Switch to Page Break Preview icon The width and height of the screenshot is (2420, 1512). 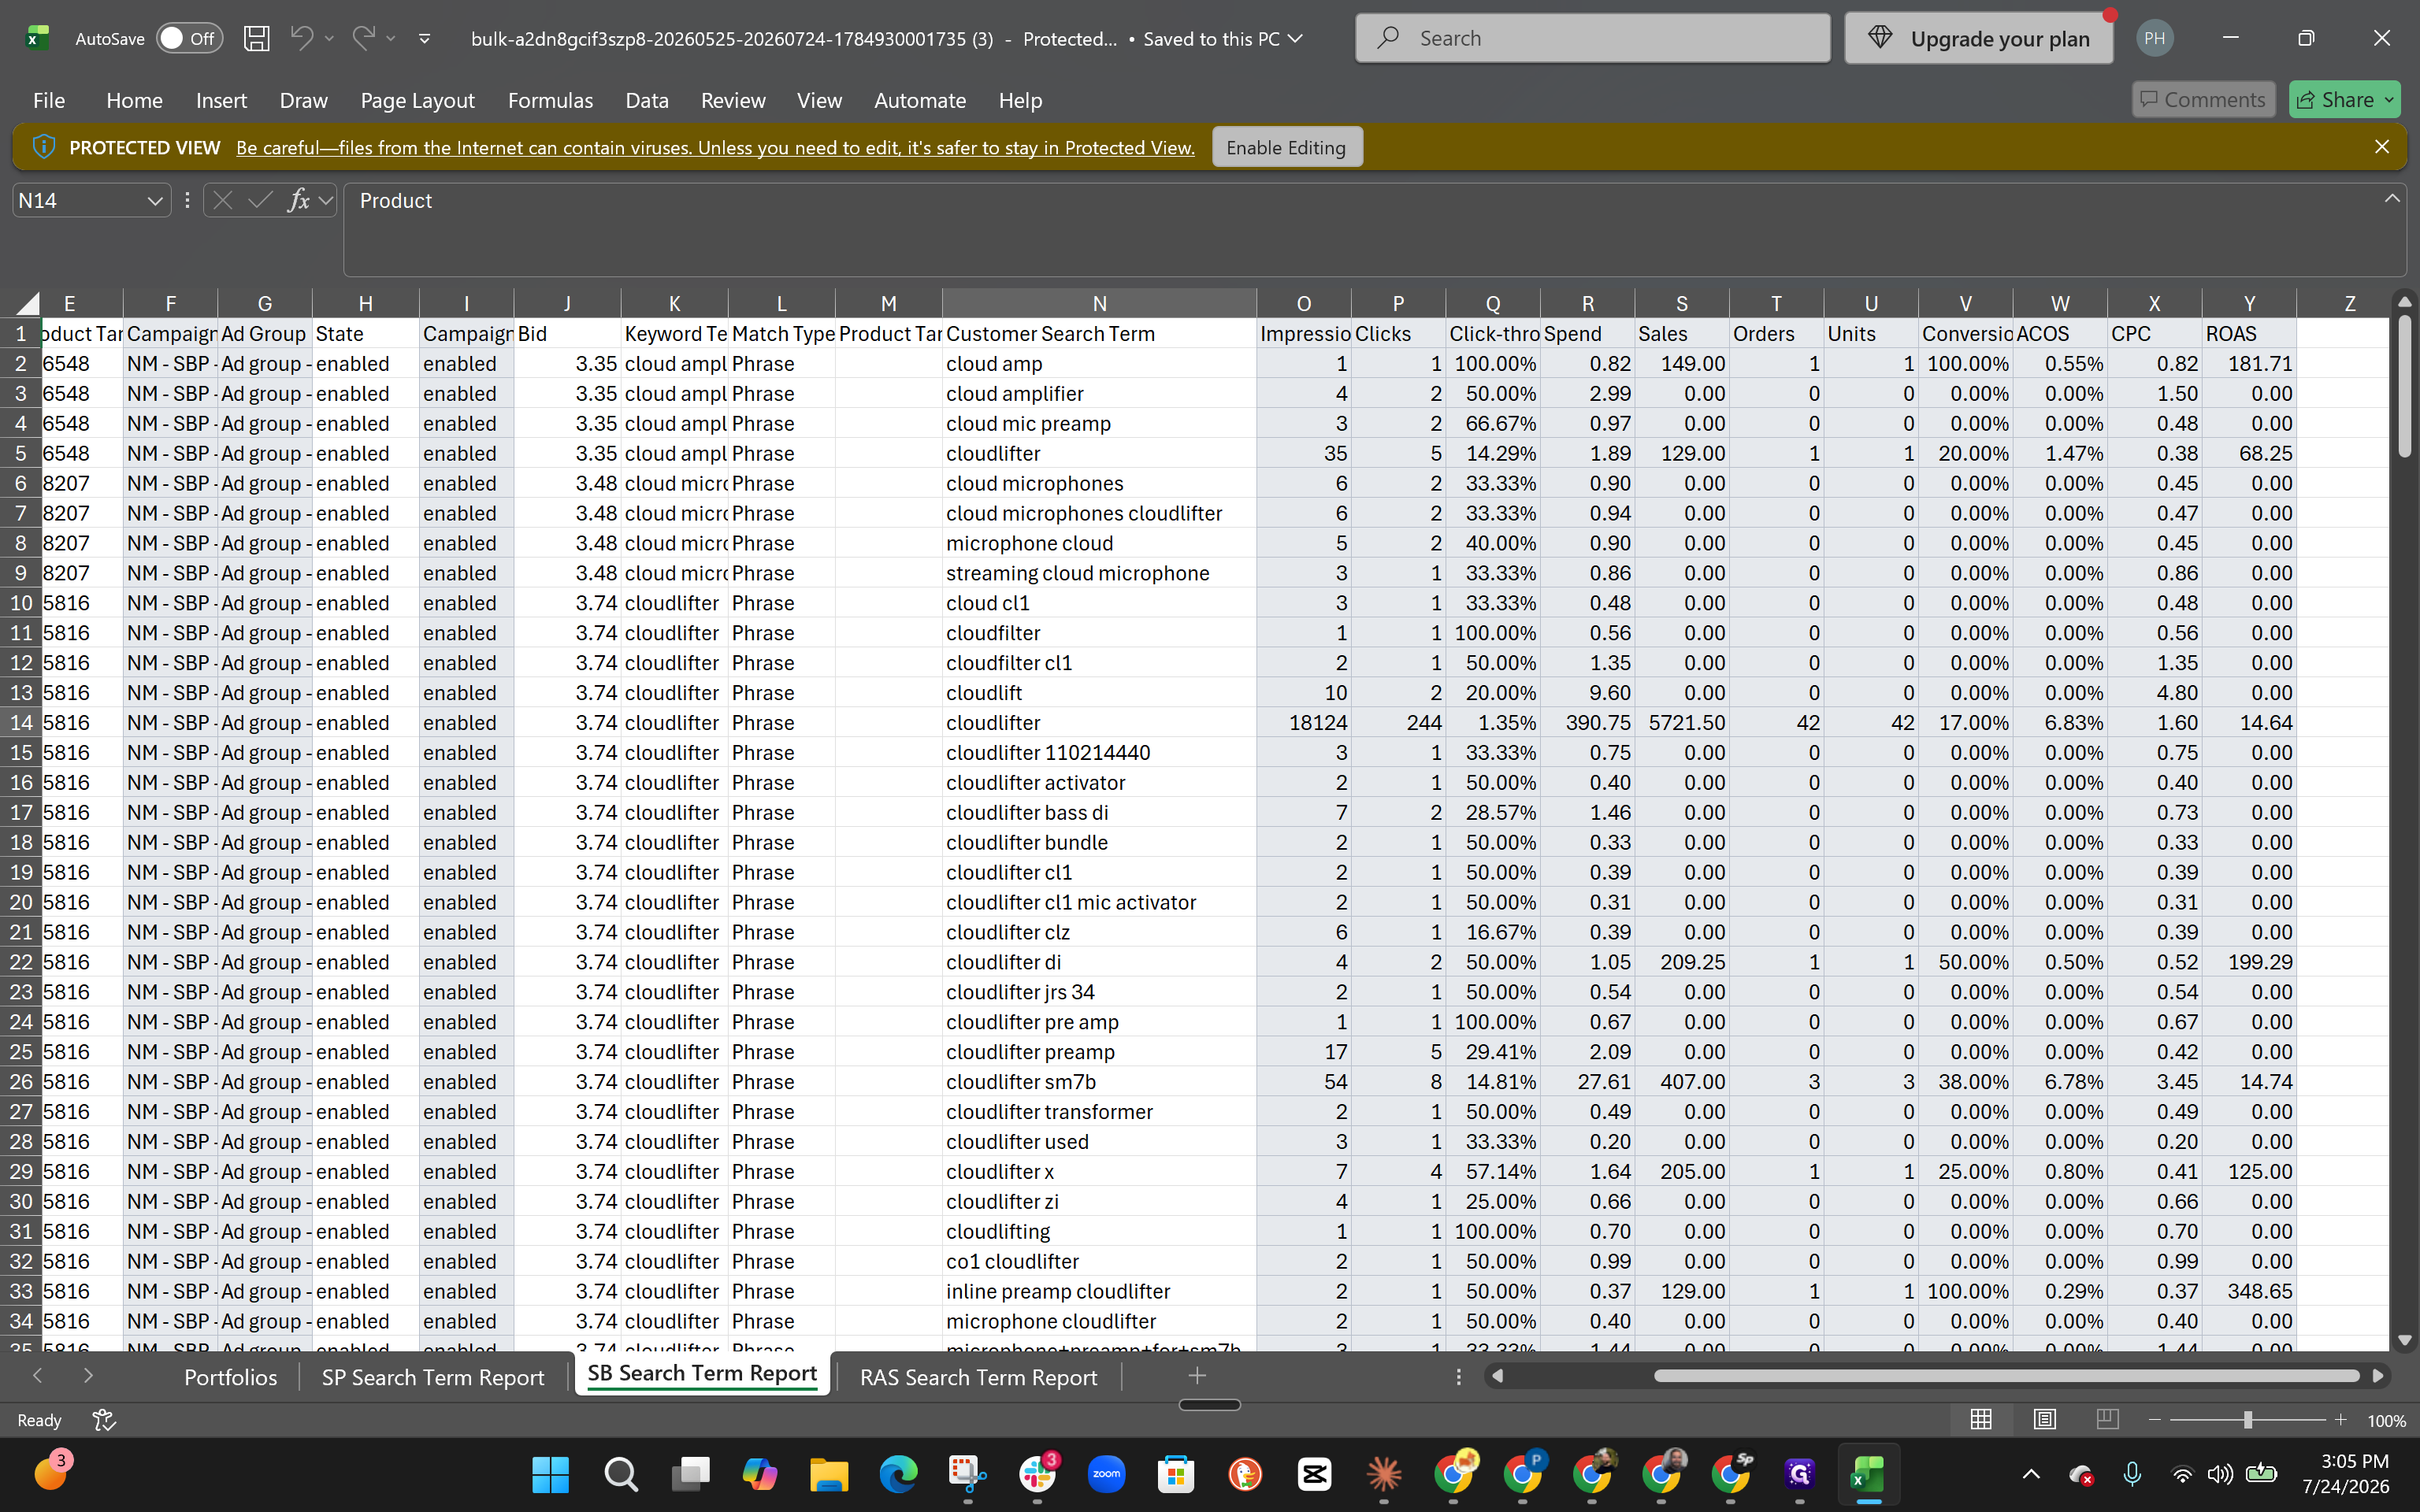point(2107,1420)
